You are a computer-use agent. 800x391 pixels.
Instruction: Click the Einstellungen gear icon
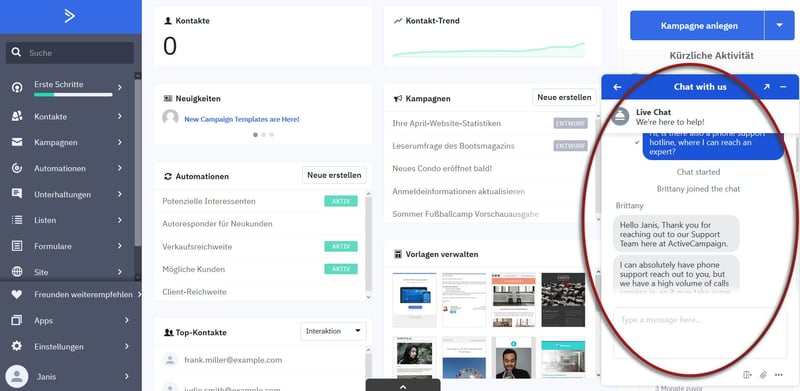coord(17,346)
